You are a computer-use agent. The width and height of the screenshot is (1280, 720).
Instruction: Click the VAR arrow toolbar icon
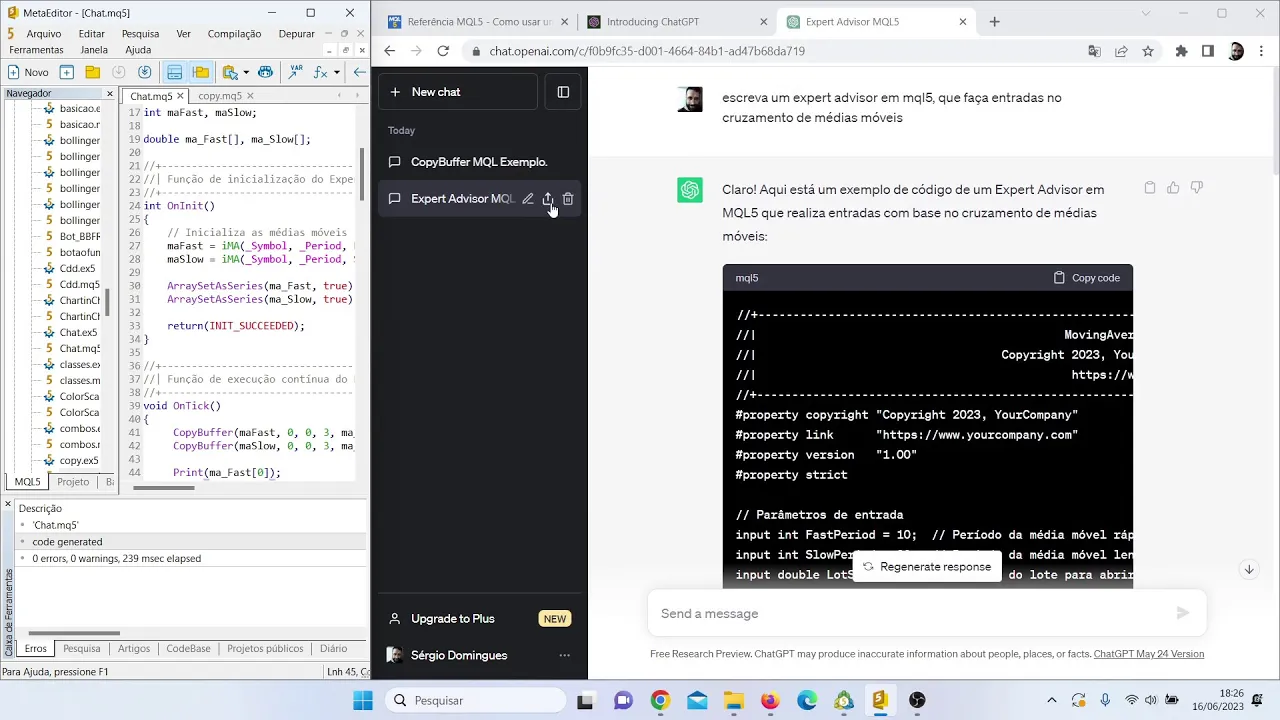pyautogui.click(x=295, y=72)
